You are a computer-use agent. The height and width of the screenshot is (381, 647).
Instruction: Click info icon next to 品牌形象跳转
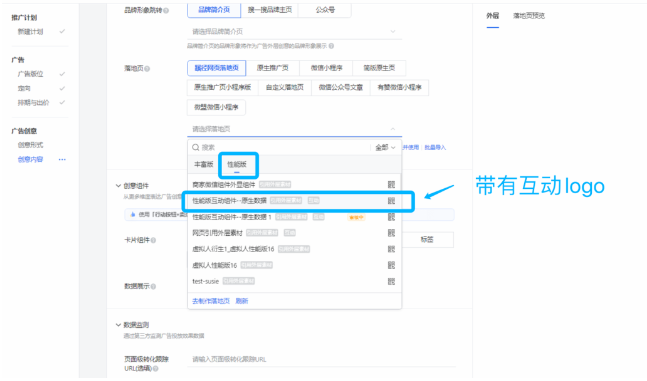[166, 10]
